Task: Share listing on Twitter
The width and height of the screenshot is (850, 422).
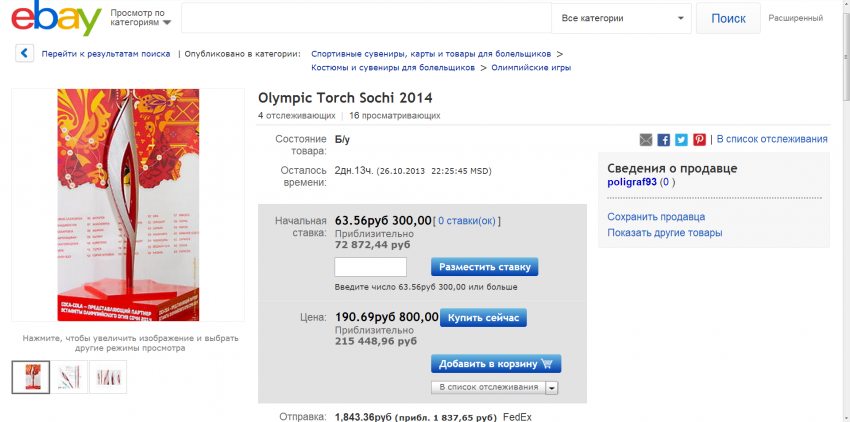Action: [681, 140]
